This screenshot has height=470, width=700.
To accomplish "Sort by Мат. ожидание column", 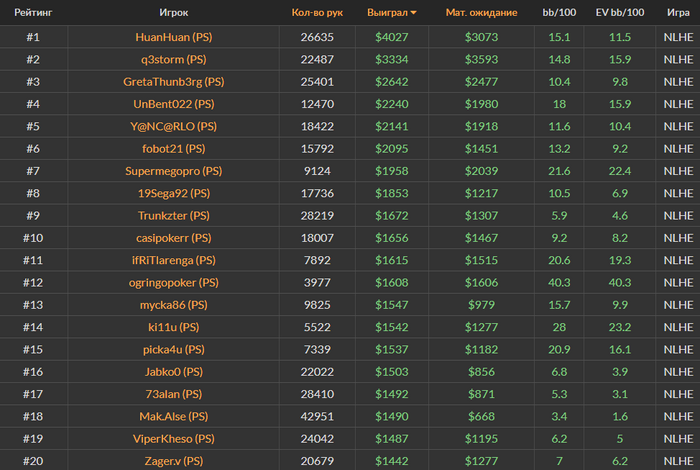I will point(481,13).
